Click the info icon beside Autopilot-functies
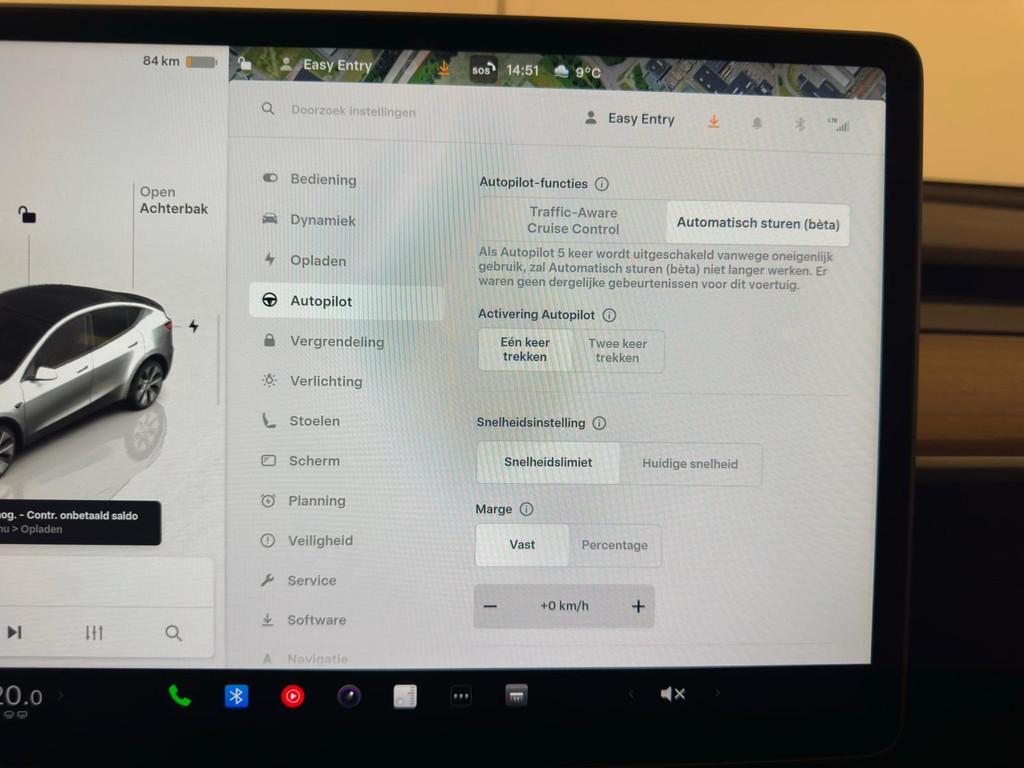The width and height of the screenshot is (1024, 768). (602, 184)
